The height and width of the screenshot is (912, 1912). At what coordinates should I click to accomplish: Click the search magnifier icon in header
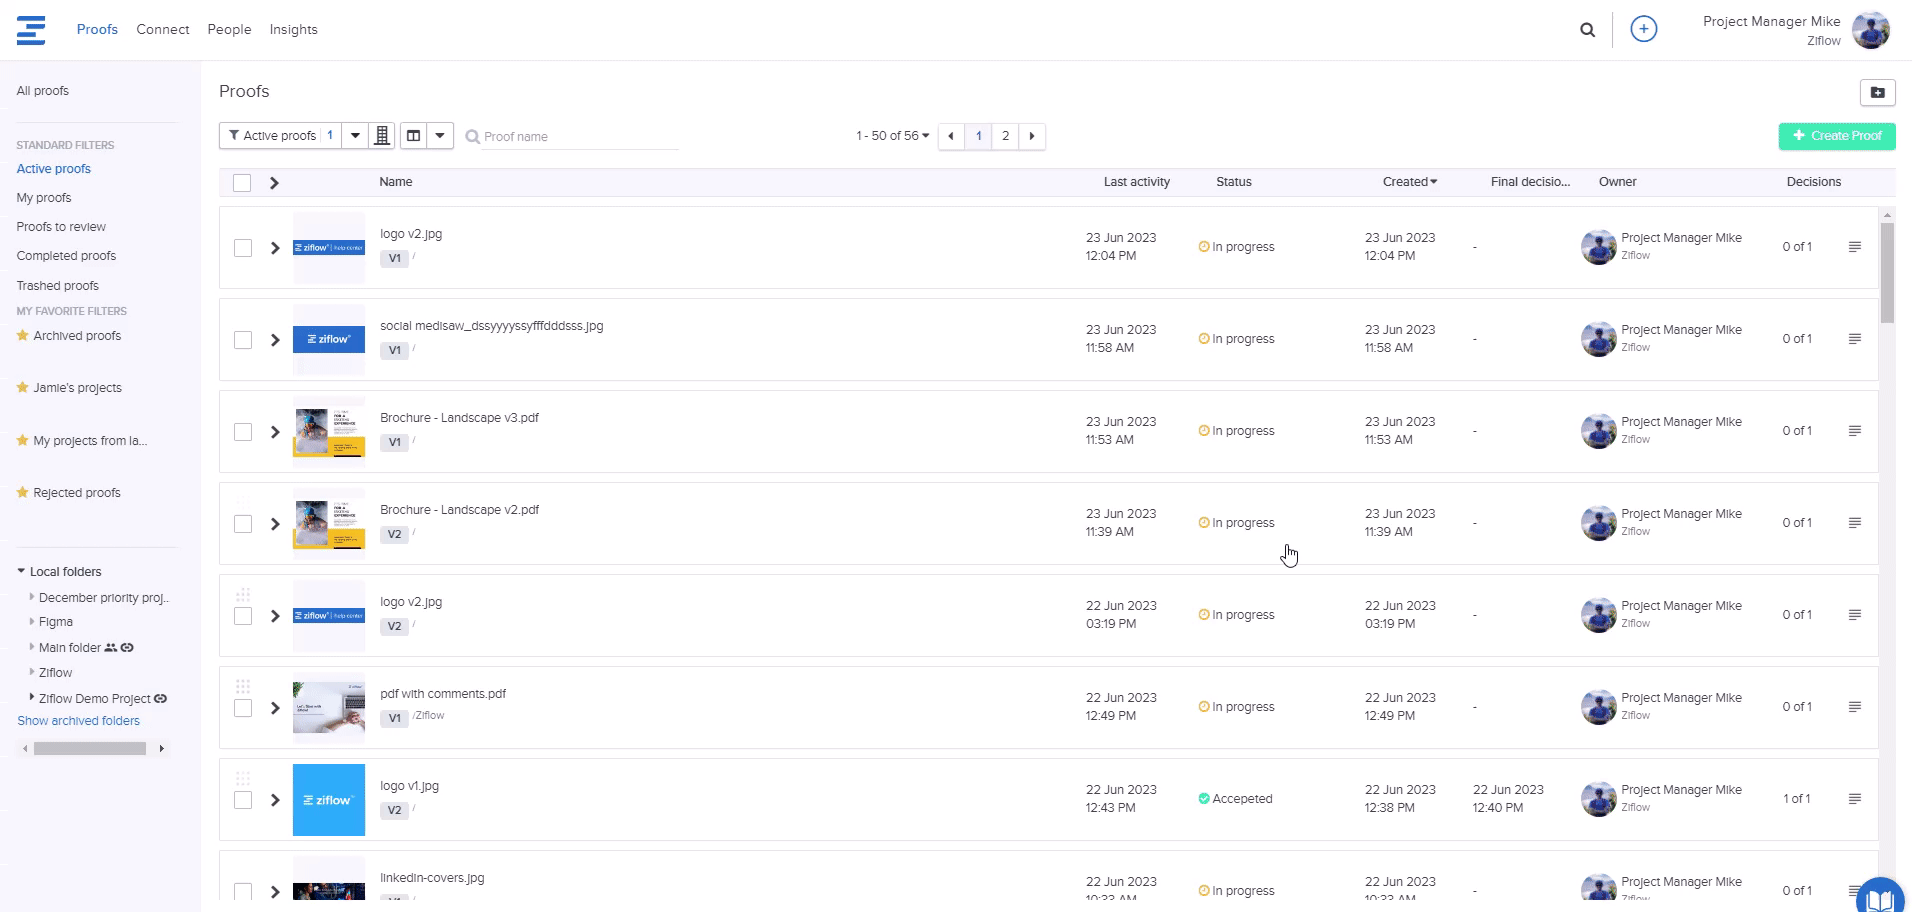[1587, 30]
